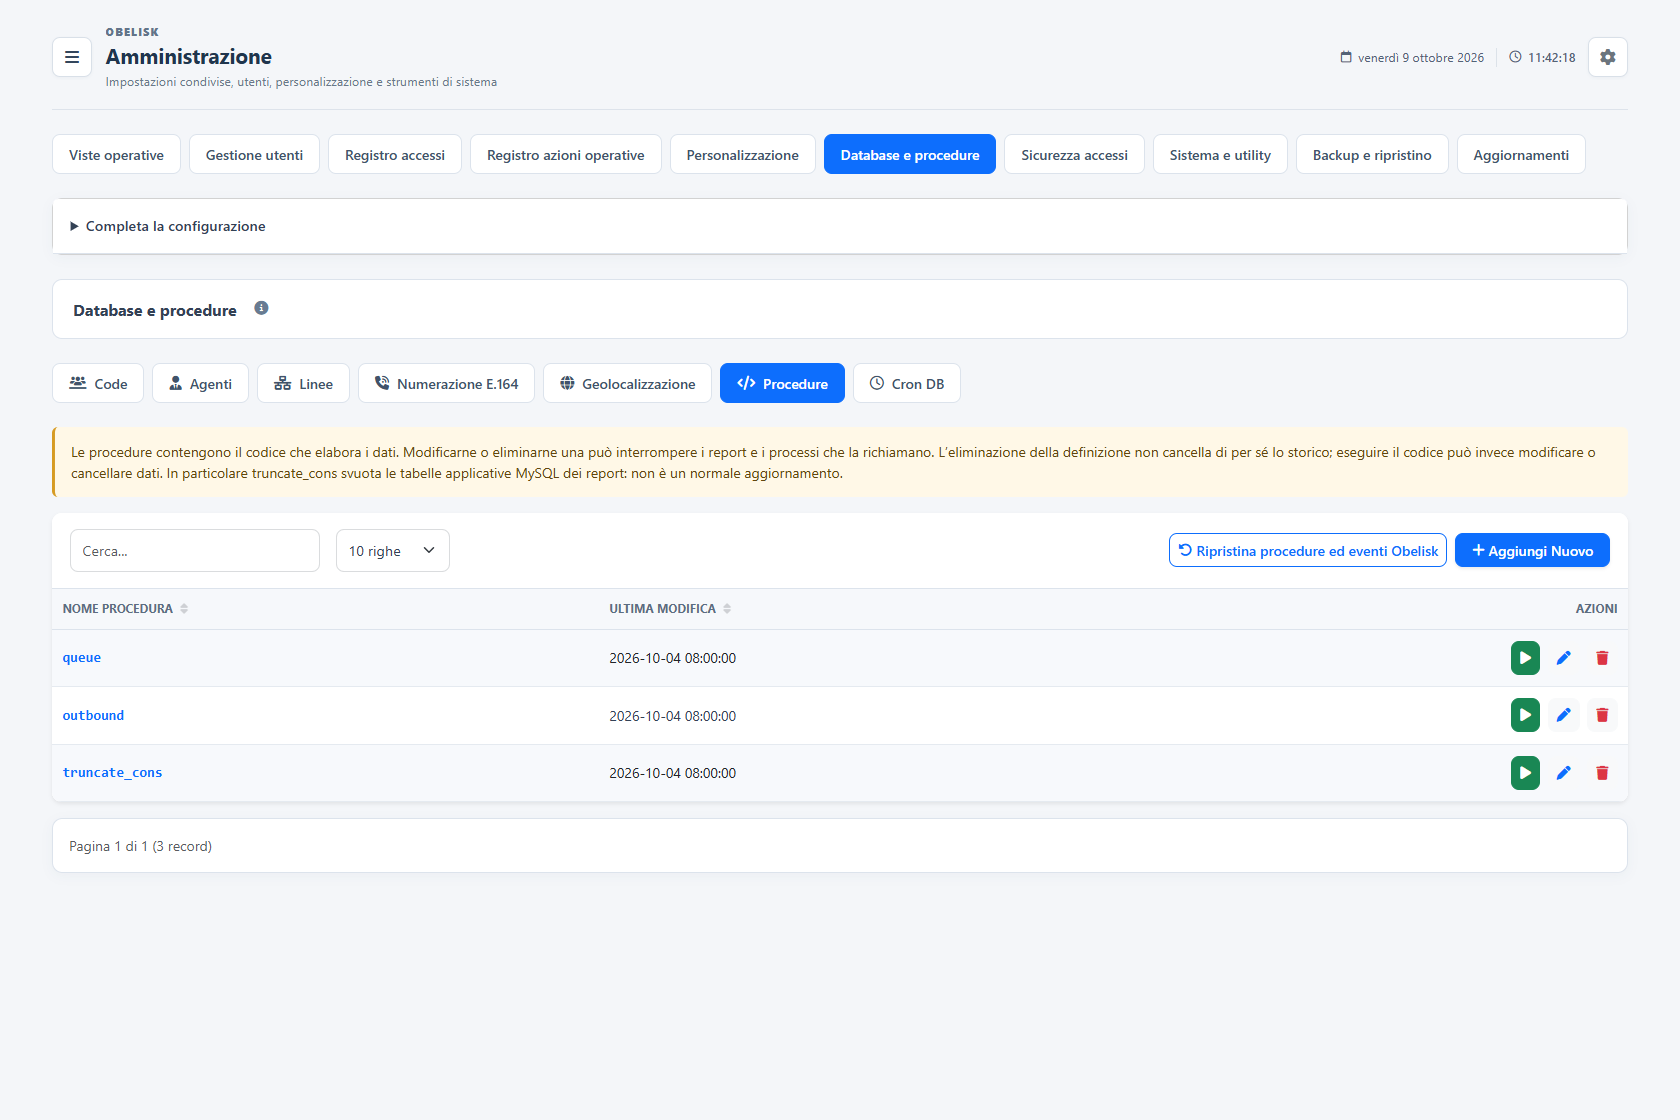1680x1120 pixels.
Task: Edit the outbound procedure
Action: tap(1564, 715)
